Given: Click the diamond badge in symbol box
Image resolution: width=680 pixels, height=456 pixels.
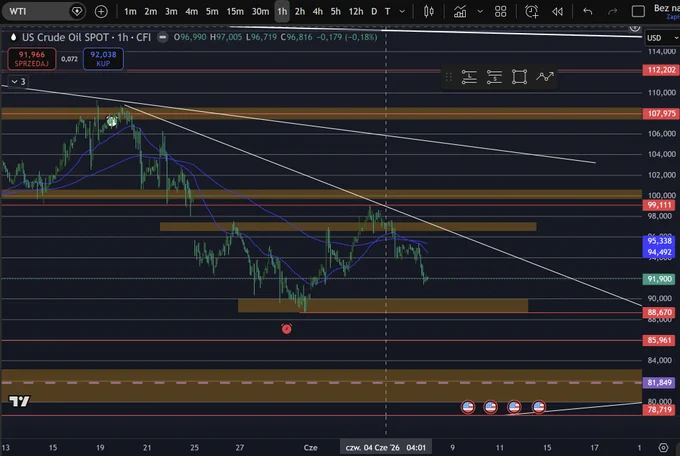Looking at the screenshot, I should tap(77, 11).
